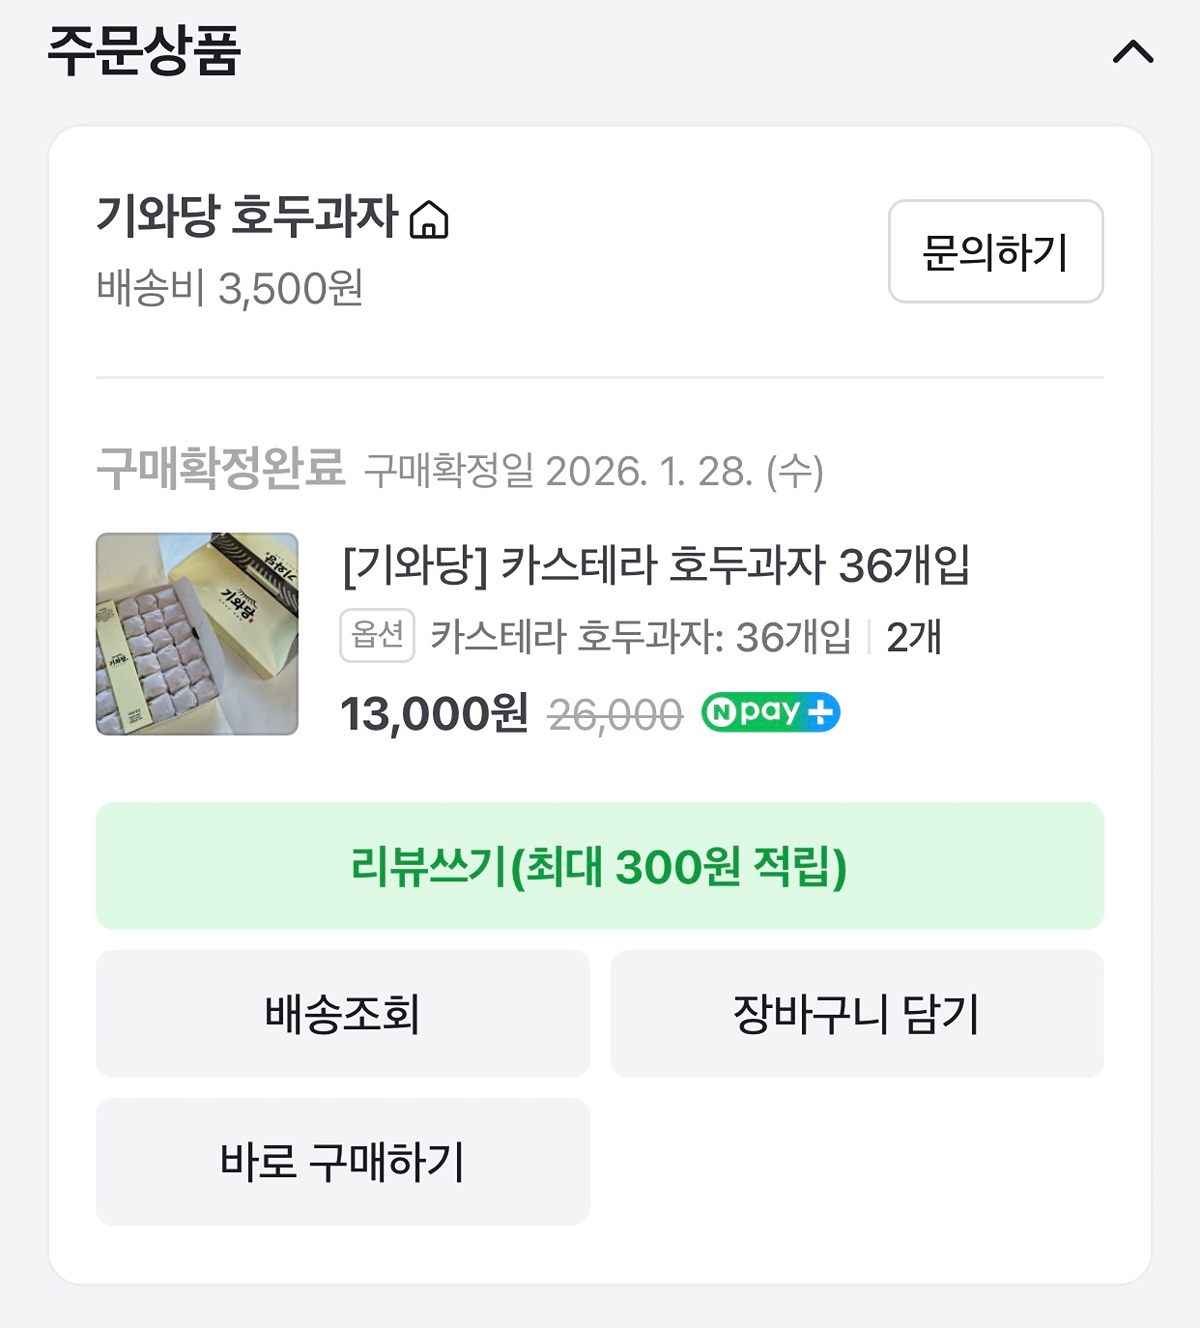Click the 13,000원 price
1200x1328 pixels.
pyautogui.click(x=434, y=714)
